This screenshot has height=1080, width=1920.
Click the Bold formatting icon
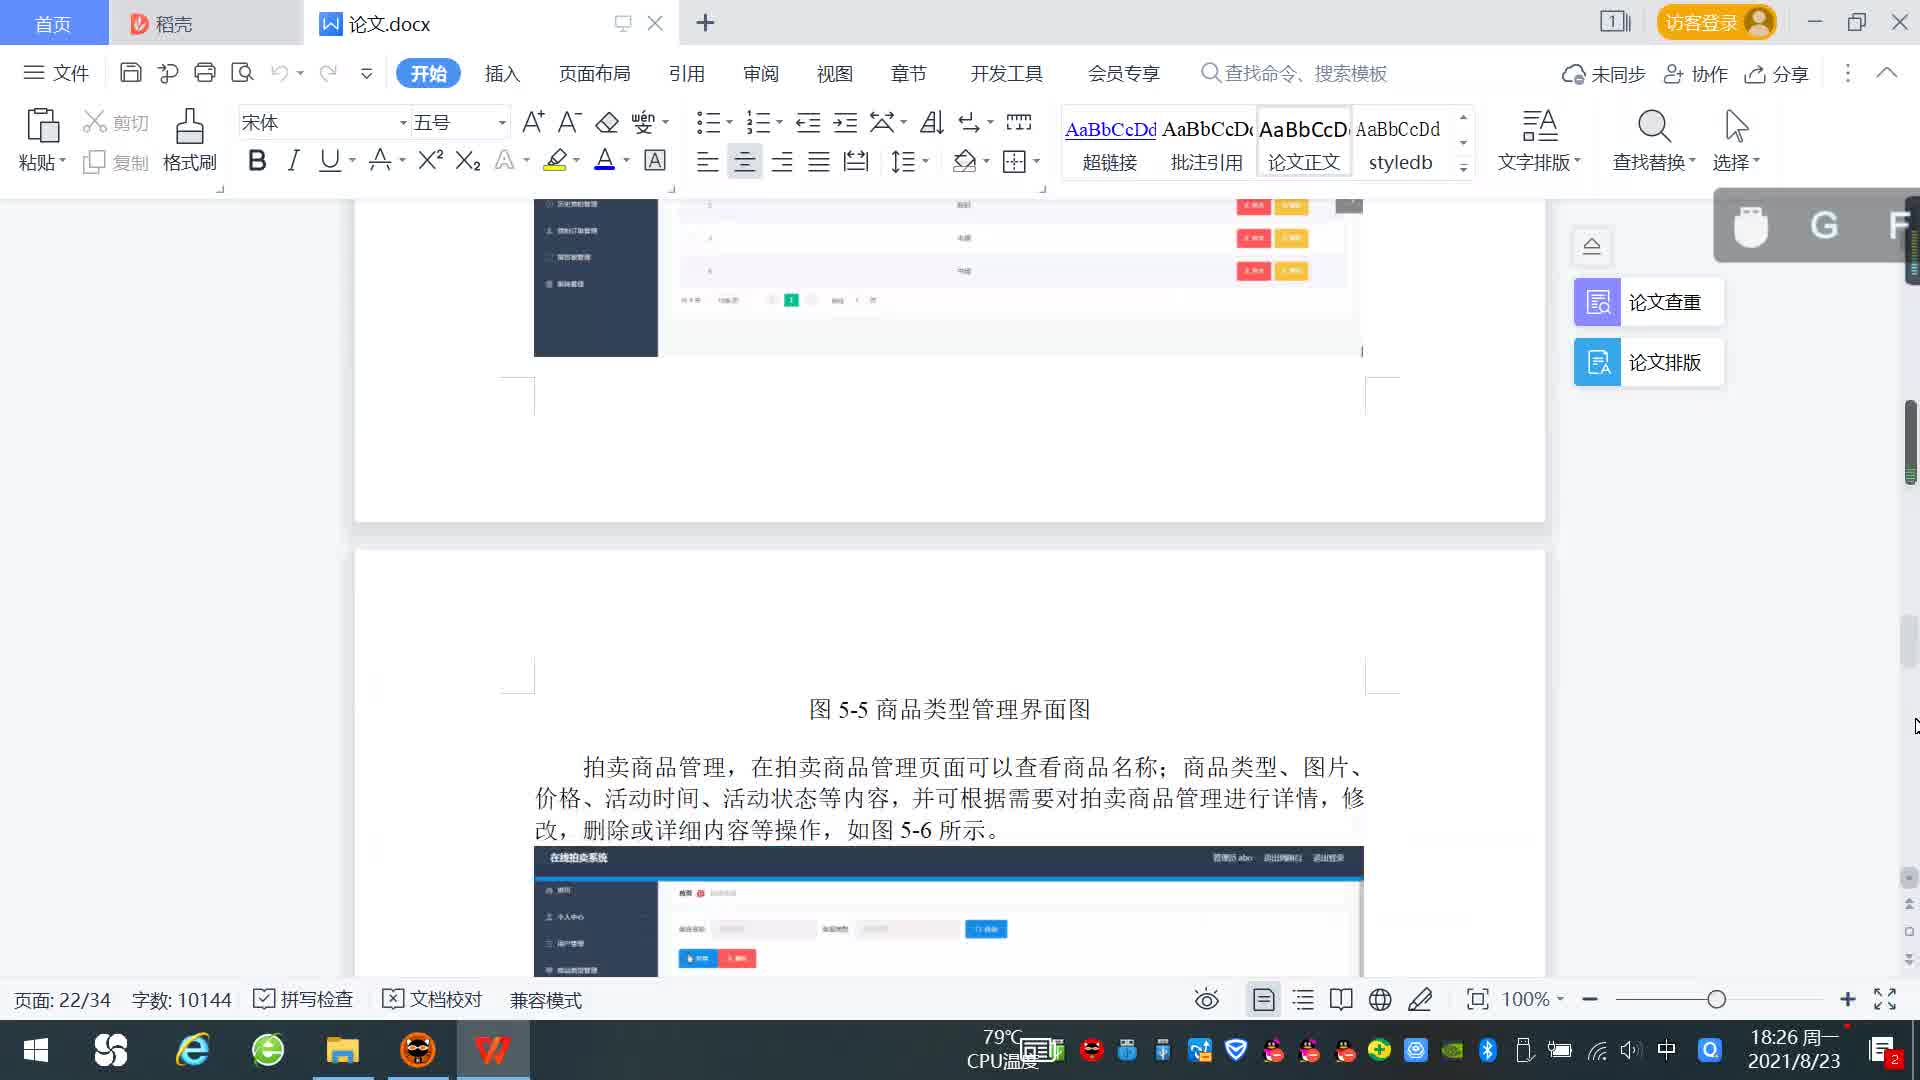tap(257, 161)
